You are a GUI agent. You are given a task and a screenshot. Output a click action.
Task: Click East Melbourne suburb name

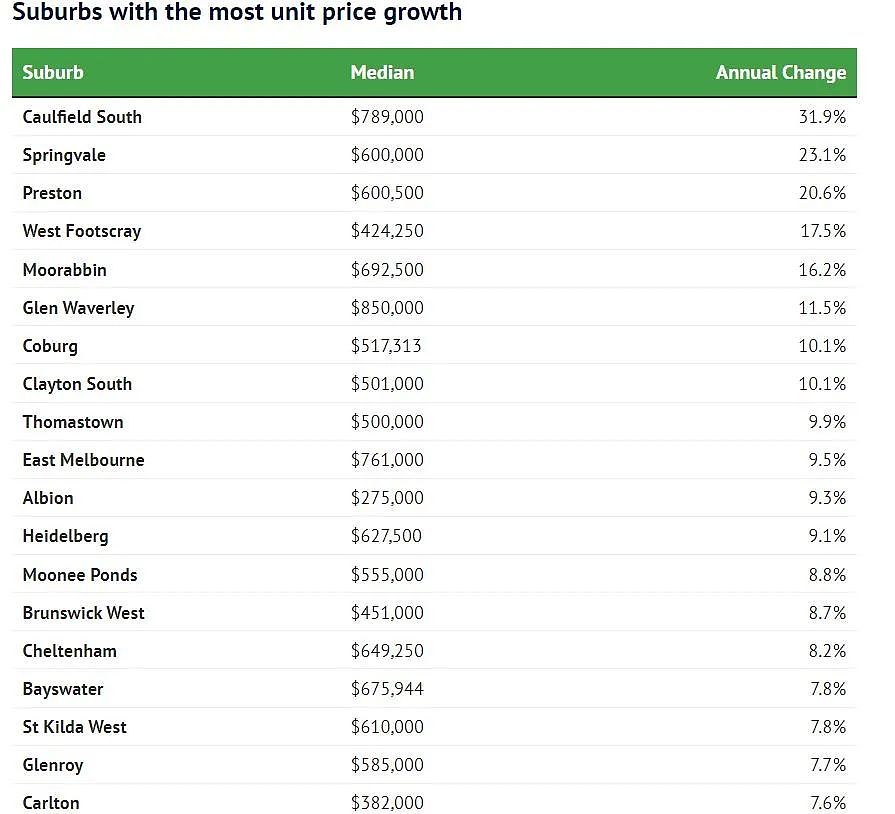point(83,460)
